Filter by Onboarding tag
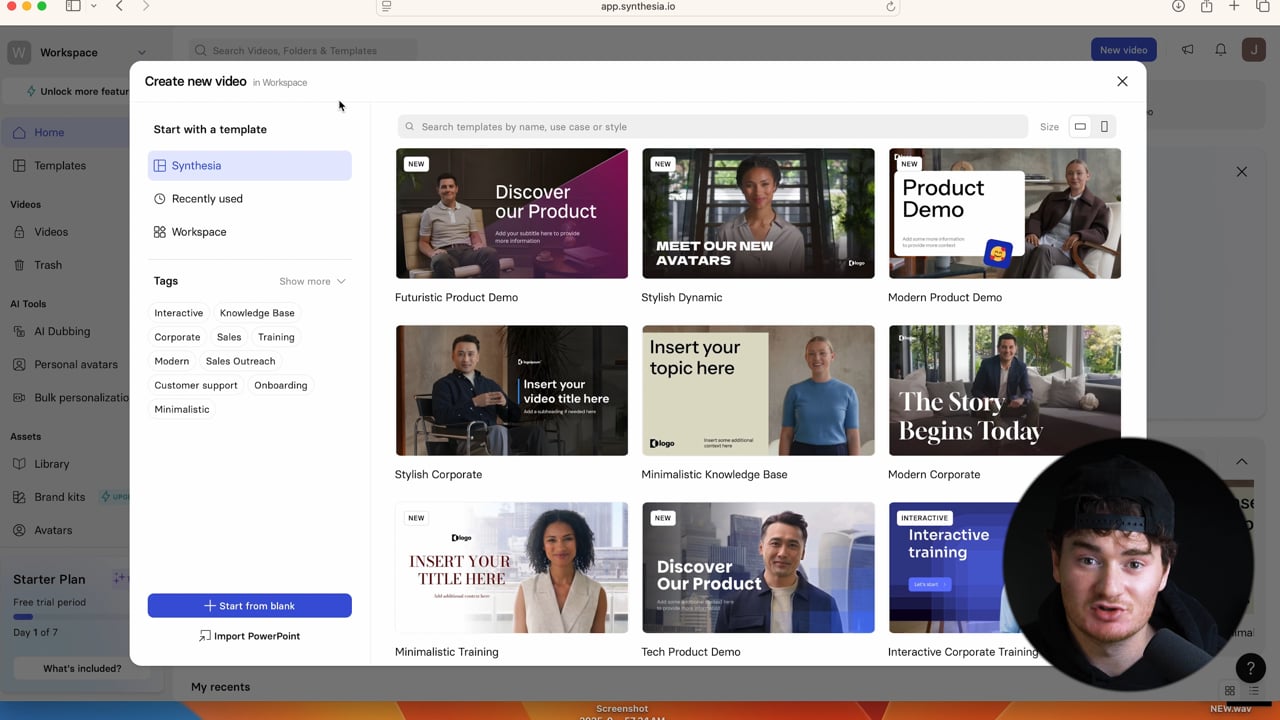 click(x=281, y=385)
